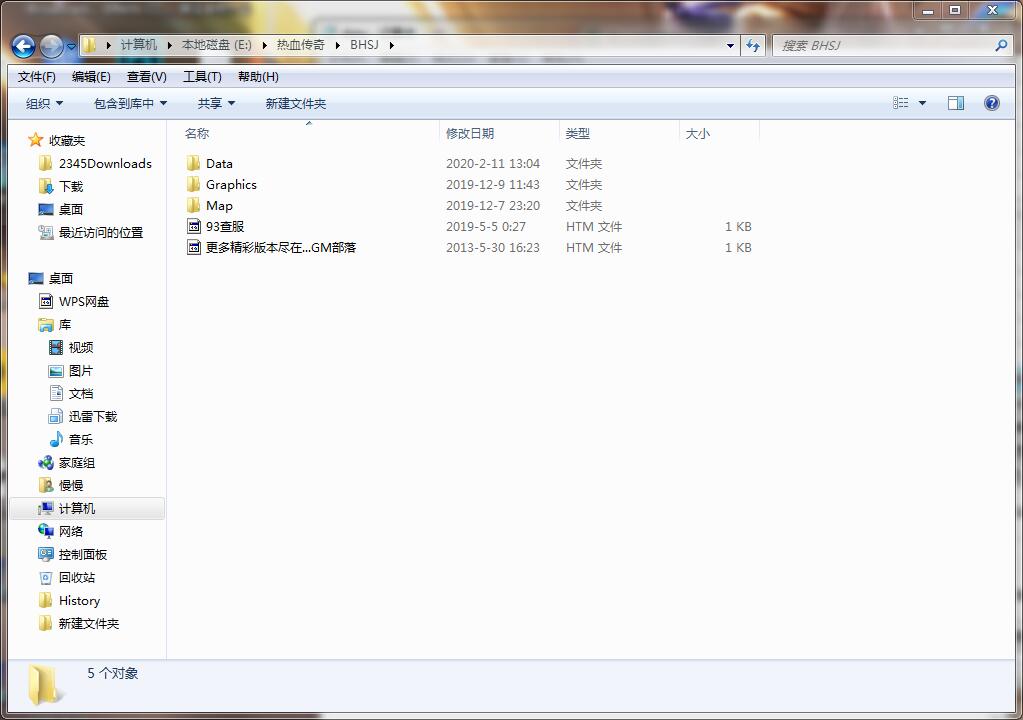Toggle the preview pane icon
Image resolution: width=1023 pixels, height=720 pixels.
click(x=955, y=103)
